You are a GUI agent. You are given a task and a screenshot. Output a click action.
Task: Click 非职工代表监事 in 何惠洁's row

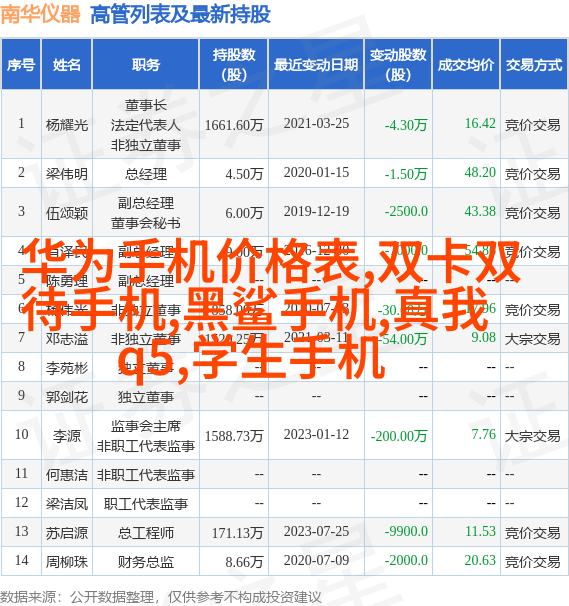pos(146,475)
